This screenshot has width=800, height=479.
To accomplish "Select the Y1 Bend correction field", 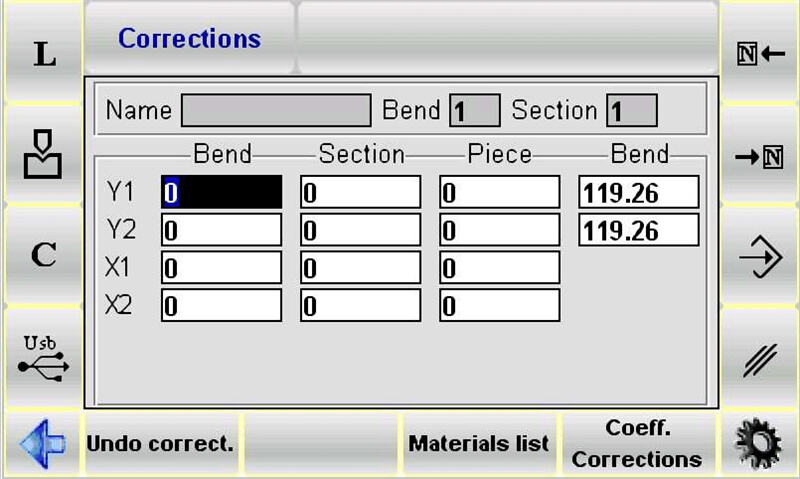I will [x=221, y=192].
